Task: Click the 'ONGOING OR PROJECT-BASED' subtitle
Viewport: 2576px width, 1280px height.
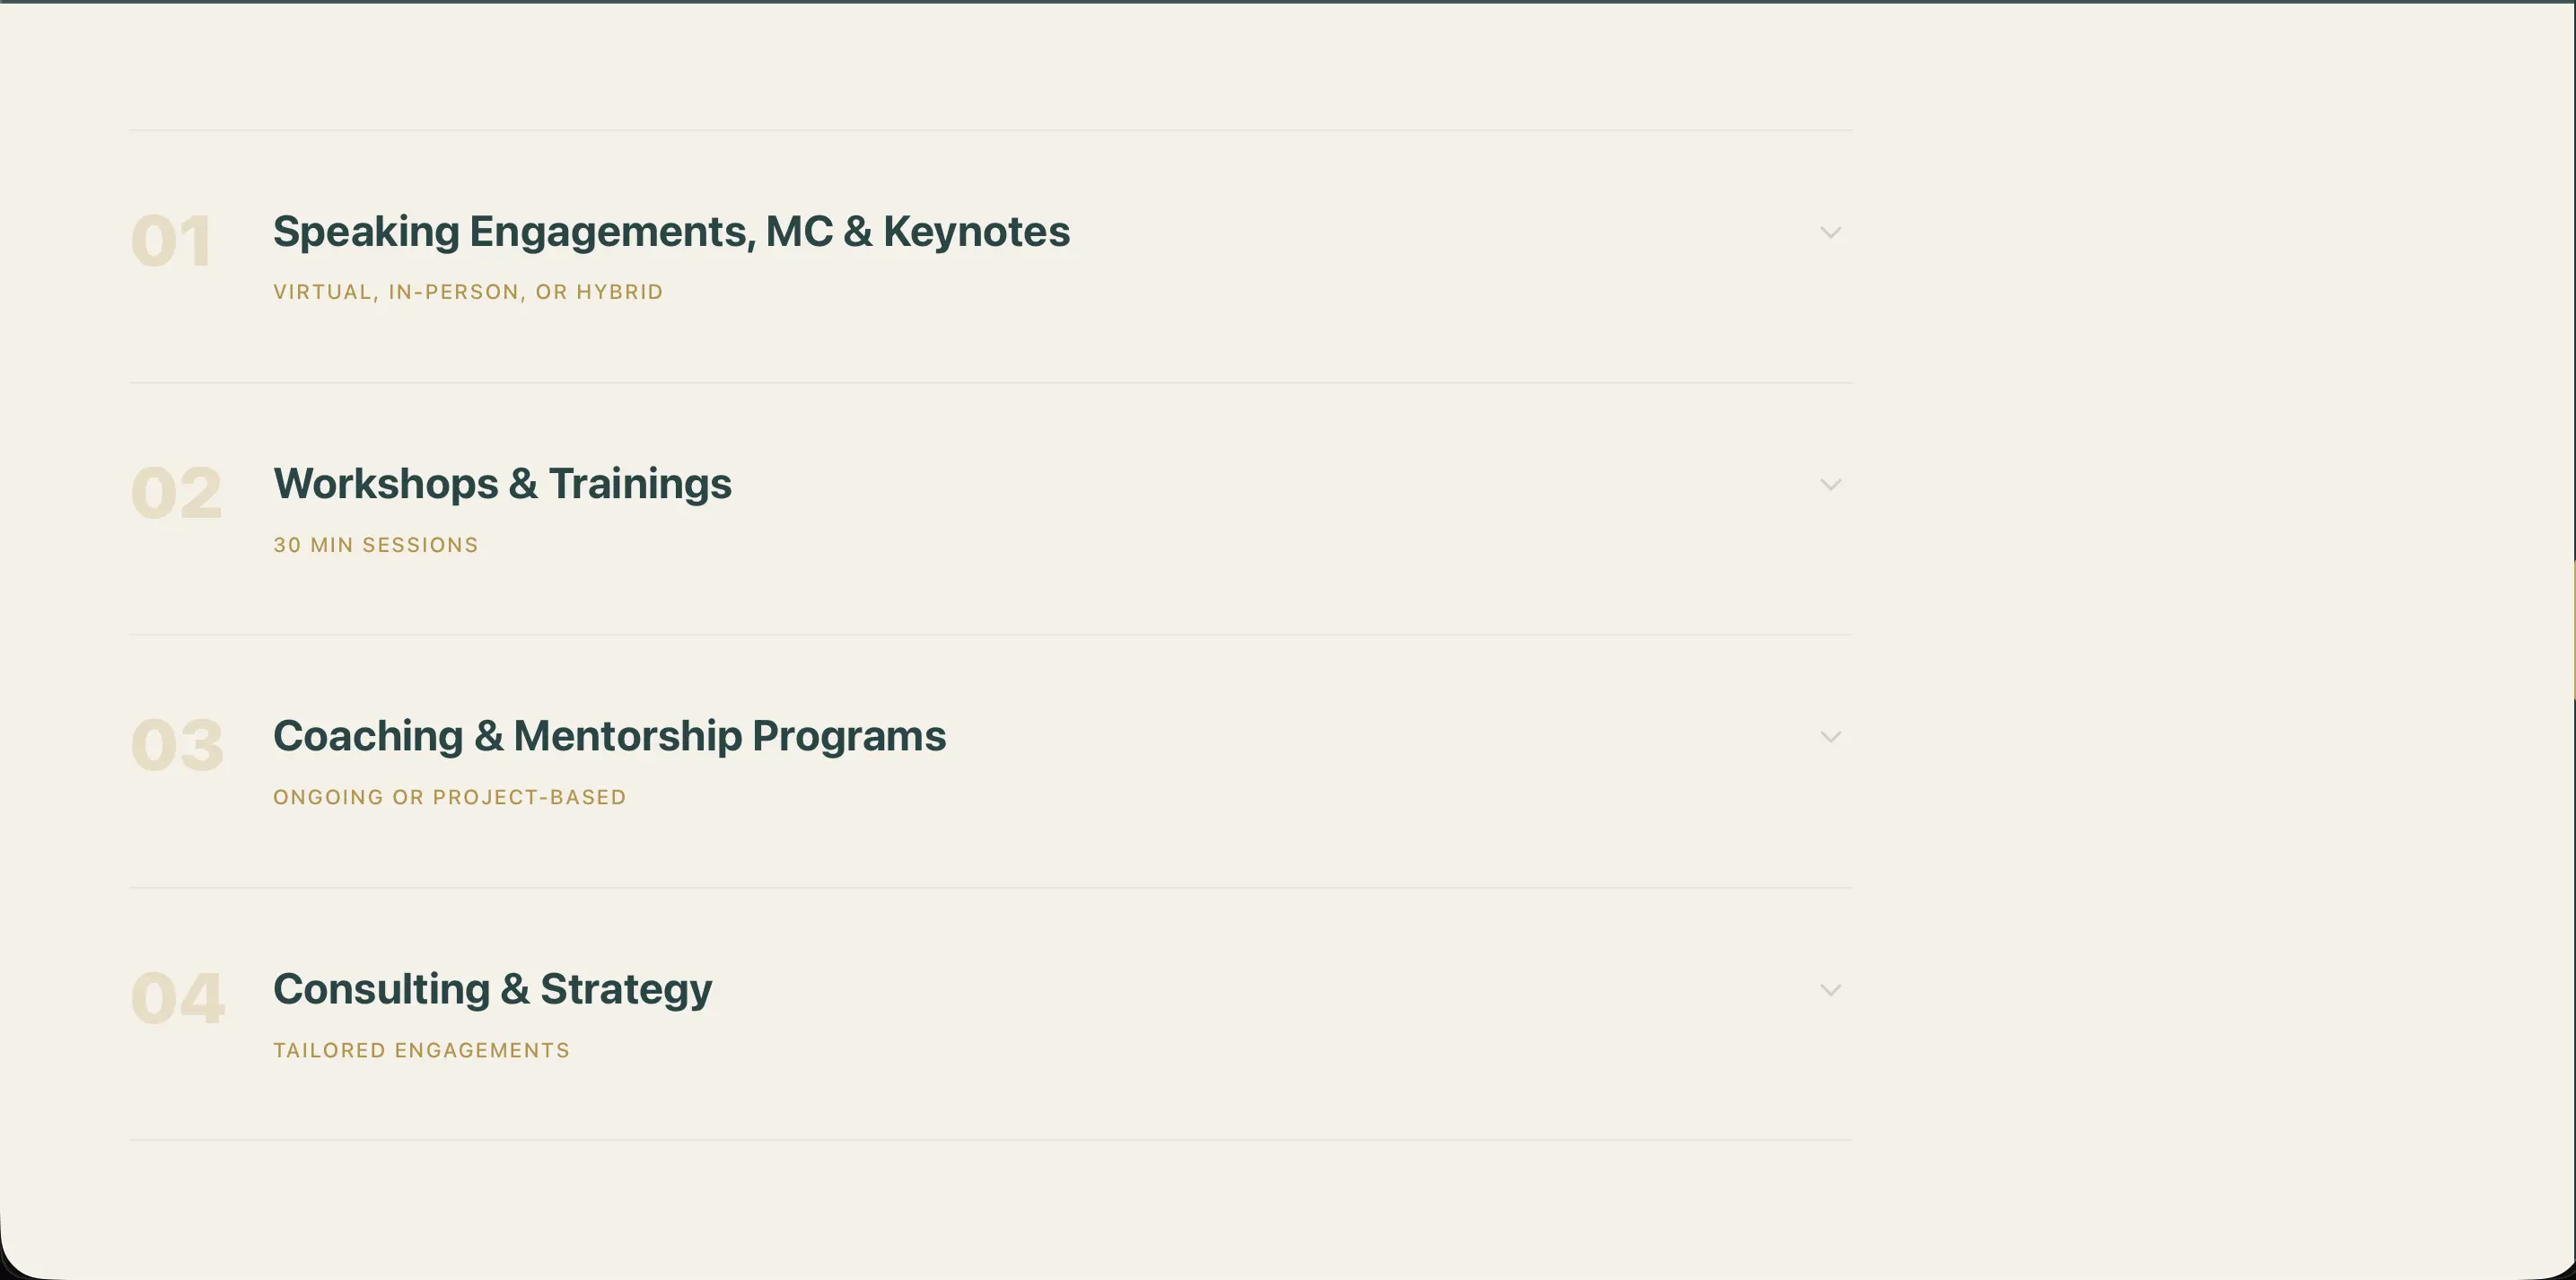Action: click(x=450, y=797)
